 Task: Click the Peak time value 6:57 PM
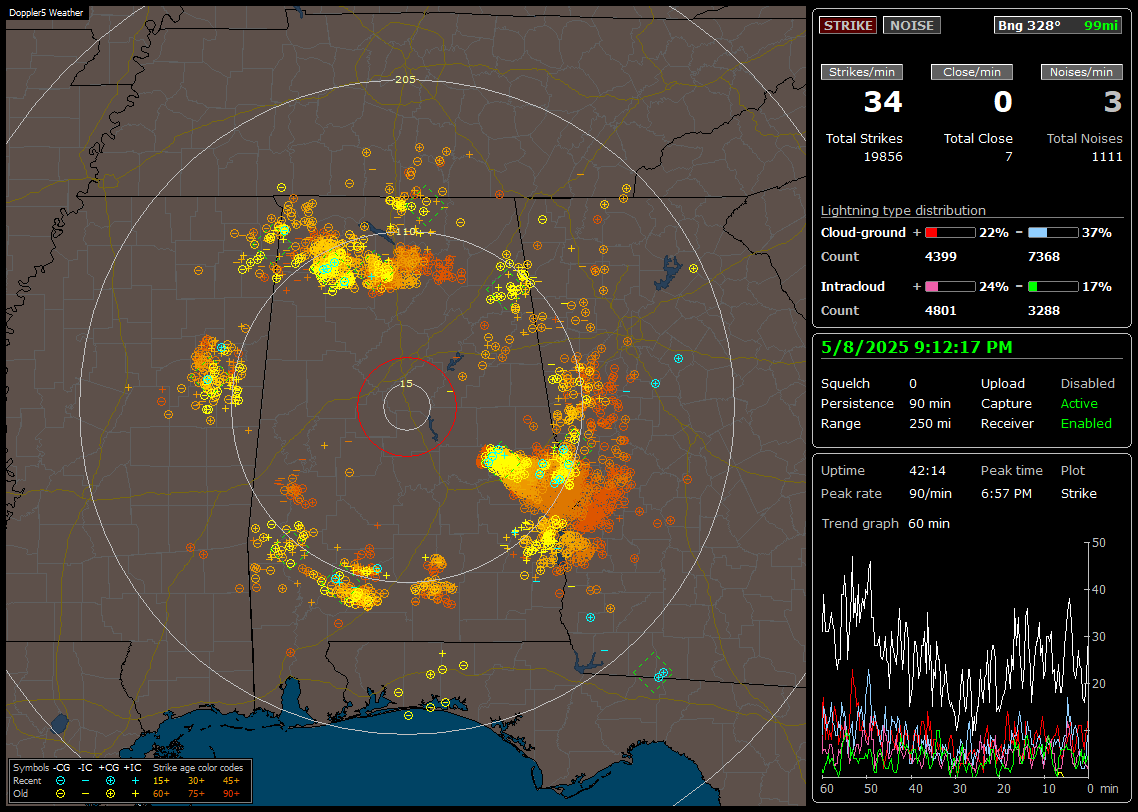[x=1006, y=493]
